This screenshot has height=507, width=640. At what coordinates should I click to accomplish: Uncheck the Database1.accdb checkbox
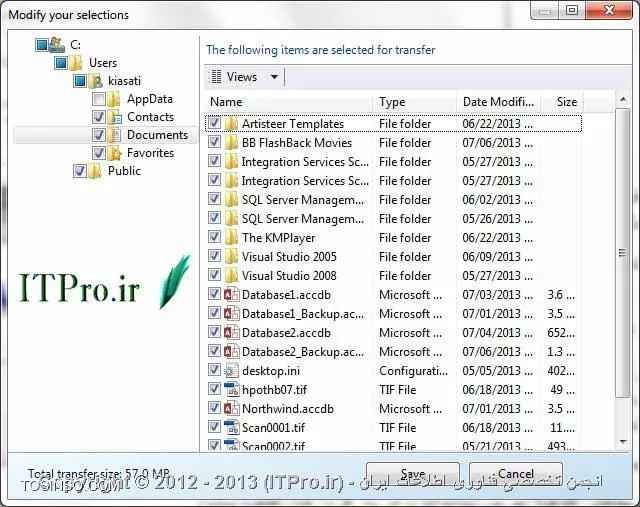[x=215, y=294]
